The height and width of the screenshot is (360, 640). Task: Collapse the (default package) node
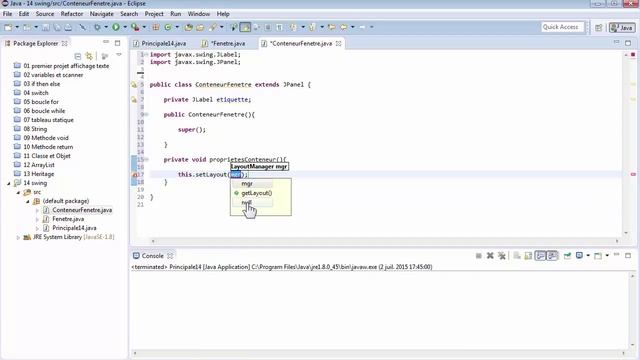click(28, 201)
